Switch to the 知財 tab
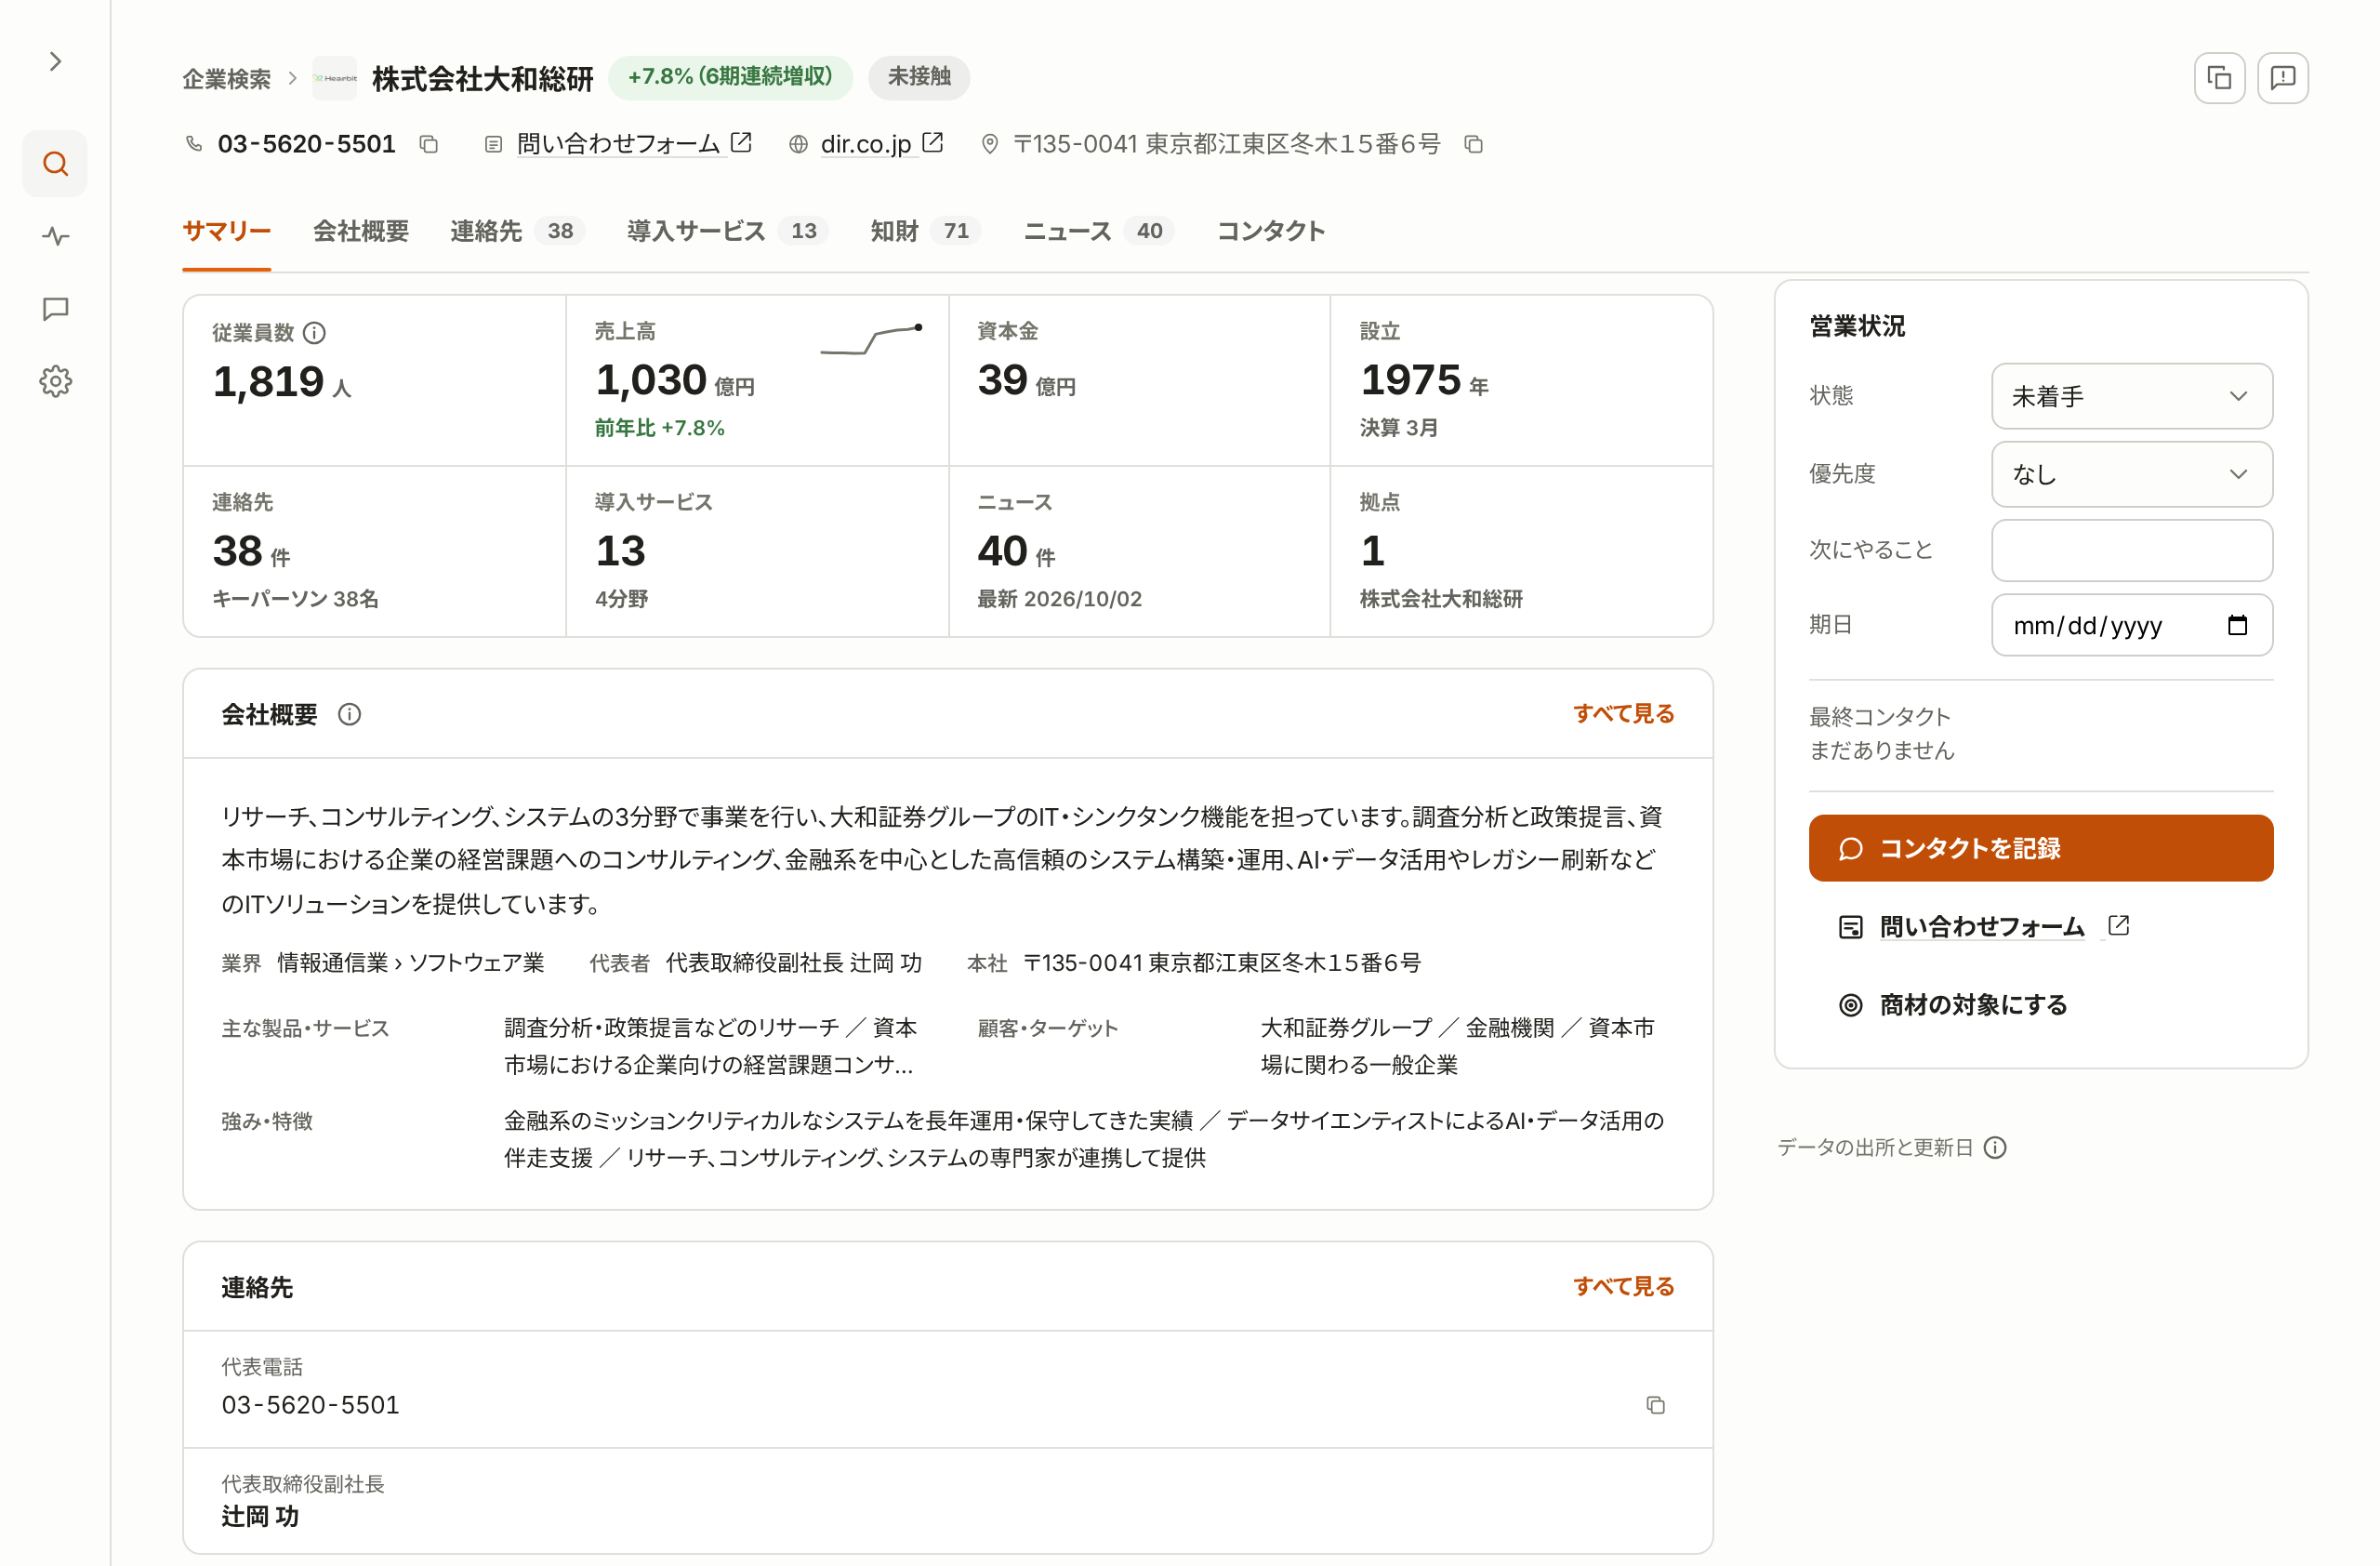The height and width of the screenshot is (1566, 2380). click(925, 232)
